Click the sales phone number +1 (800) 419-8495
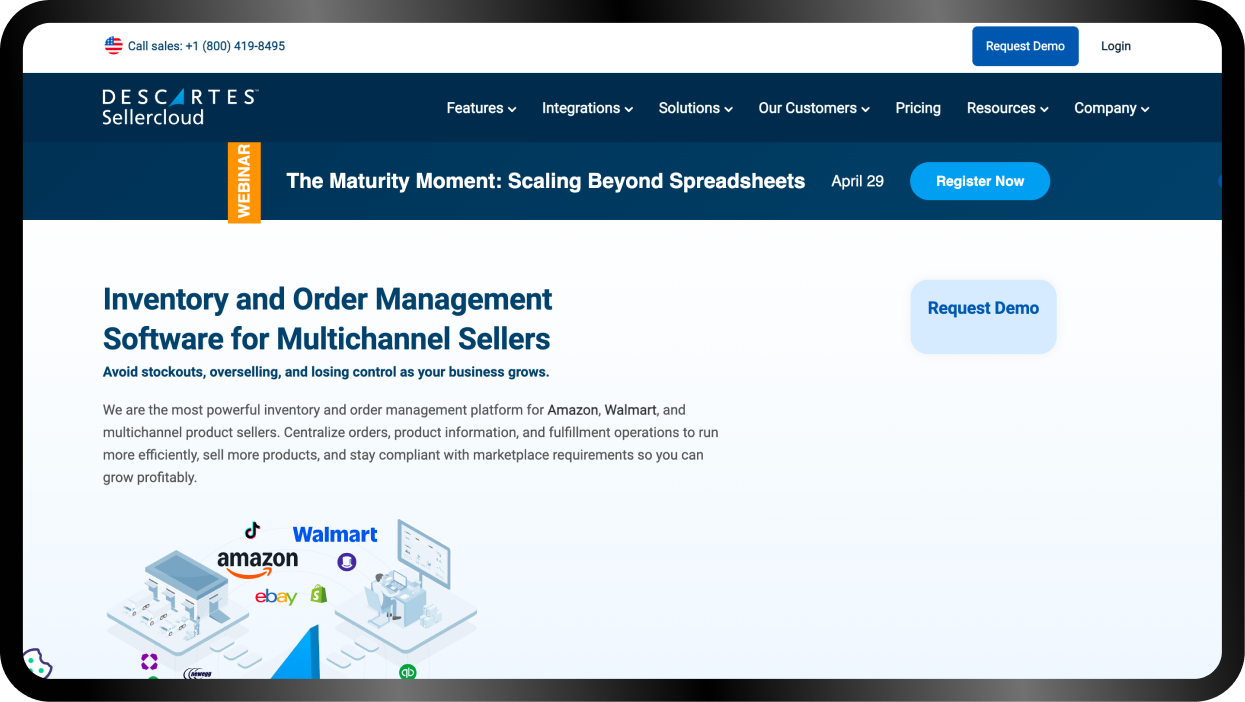The image size is (1245, 702). pyautogui.click(x=235, y=46)
